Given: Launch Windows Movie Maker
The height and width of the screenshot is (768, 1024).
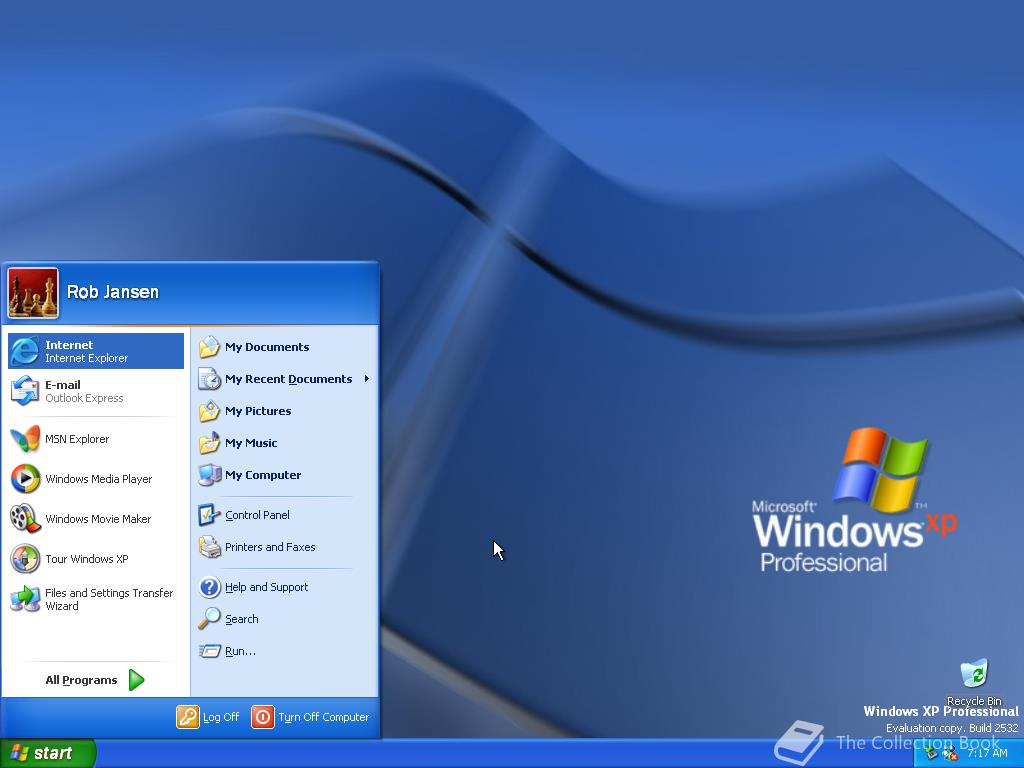Looking at the screenshot, I should click(x=96, y=519).
